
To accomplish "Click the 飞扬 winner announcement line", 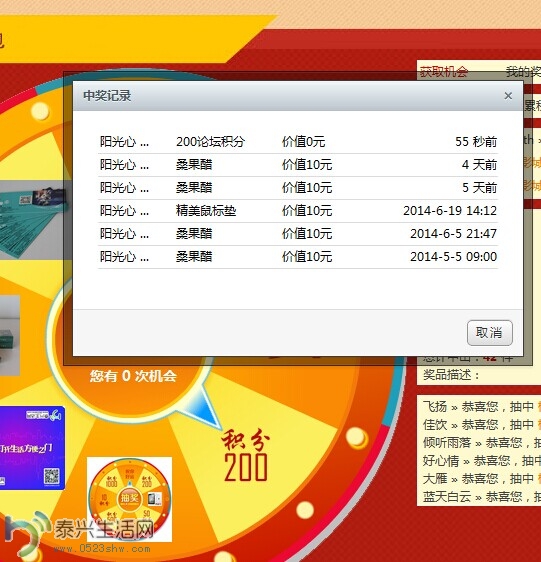I will coord(481,406).
